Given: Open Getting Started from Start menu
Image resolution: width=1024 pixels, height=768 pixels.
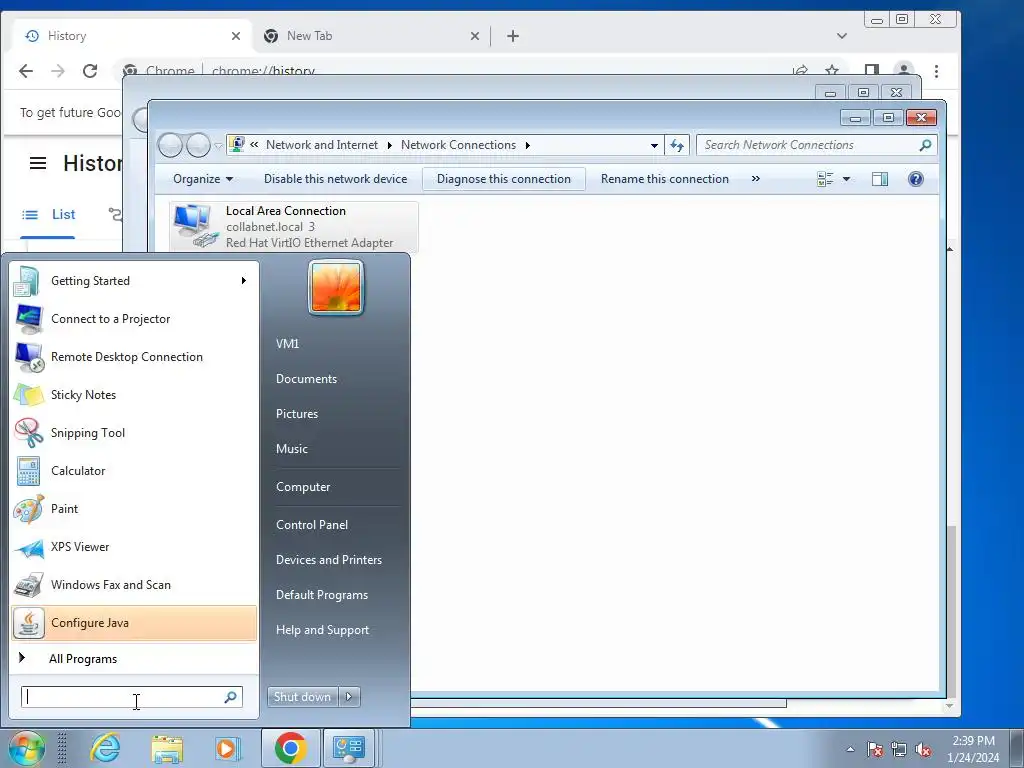Looking at the screenshot, I should 133,281.
